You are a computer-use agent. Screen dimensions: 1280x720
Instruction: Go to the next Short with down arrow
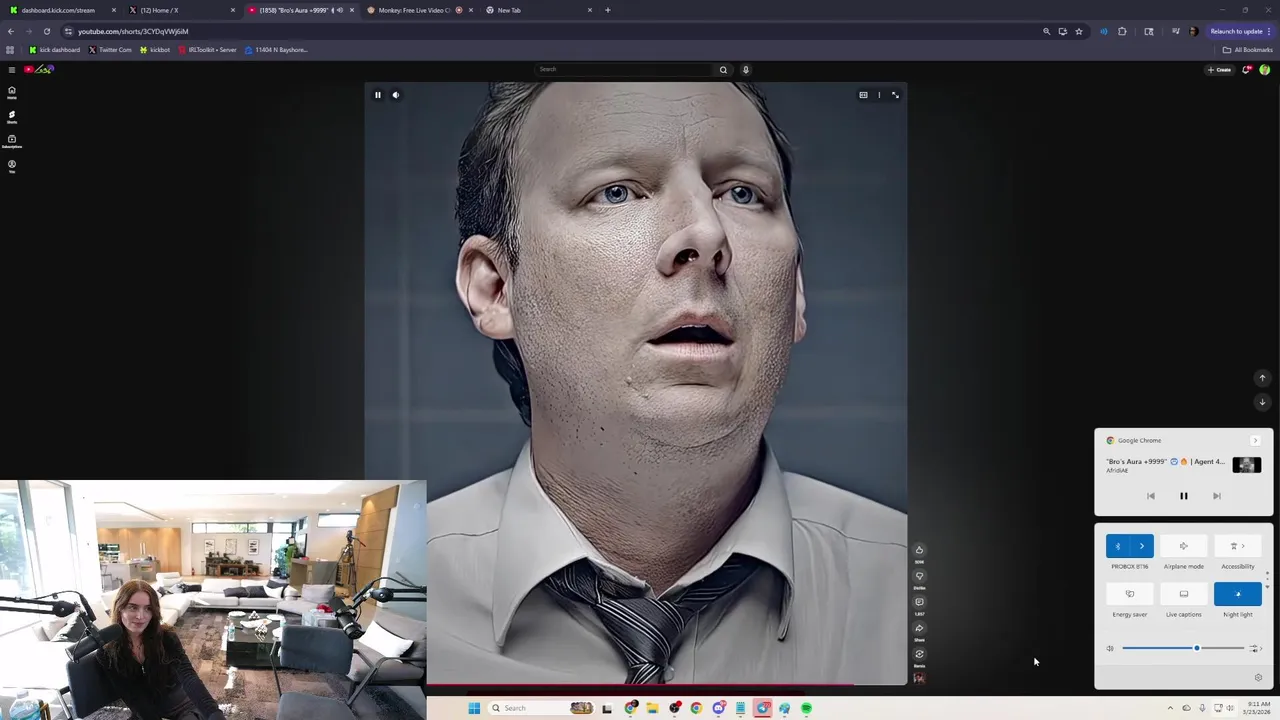point(1262,402)
